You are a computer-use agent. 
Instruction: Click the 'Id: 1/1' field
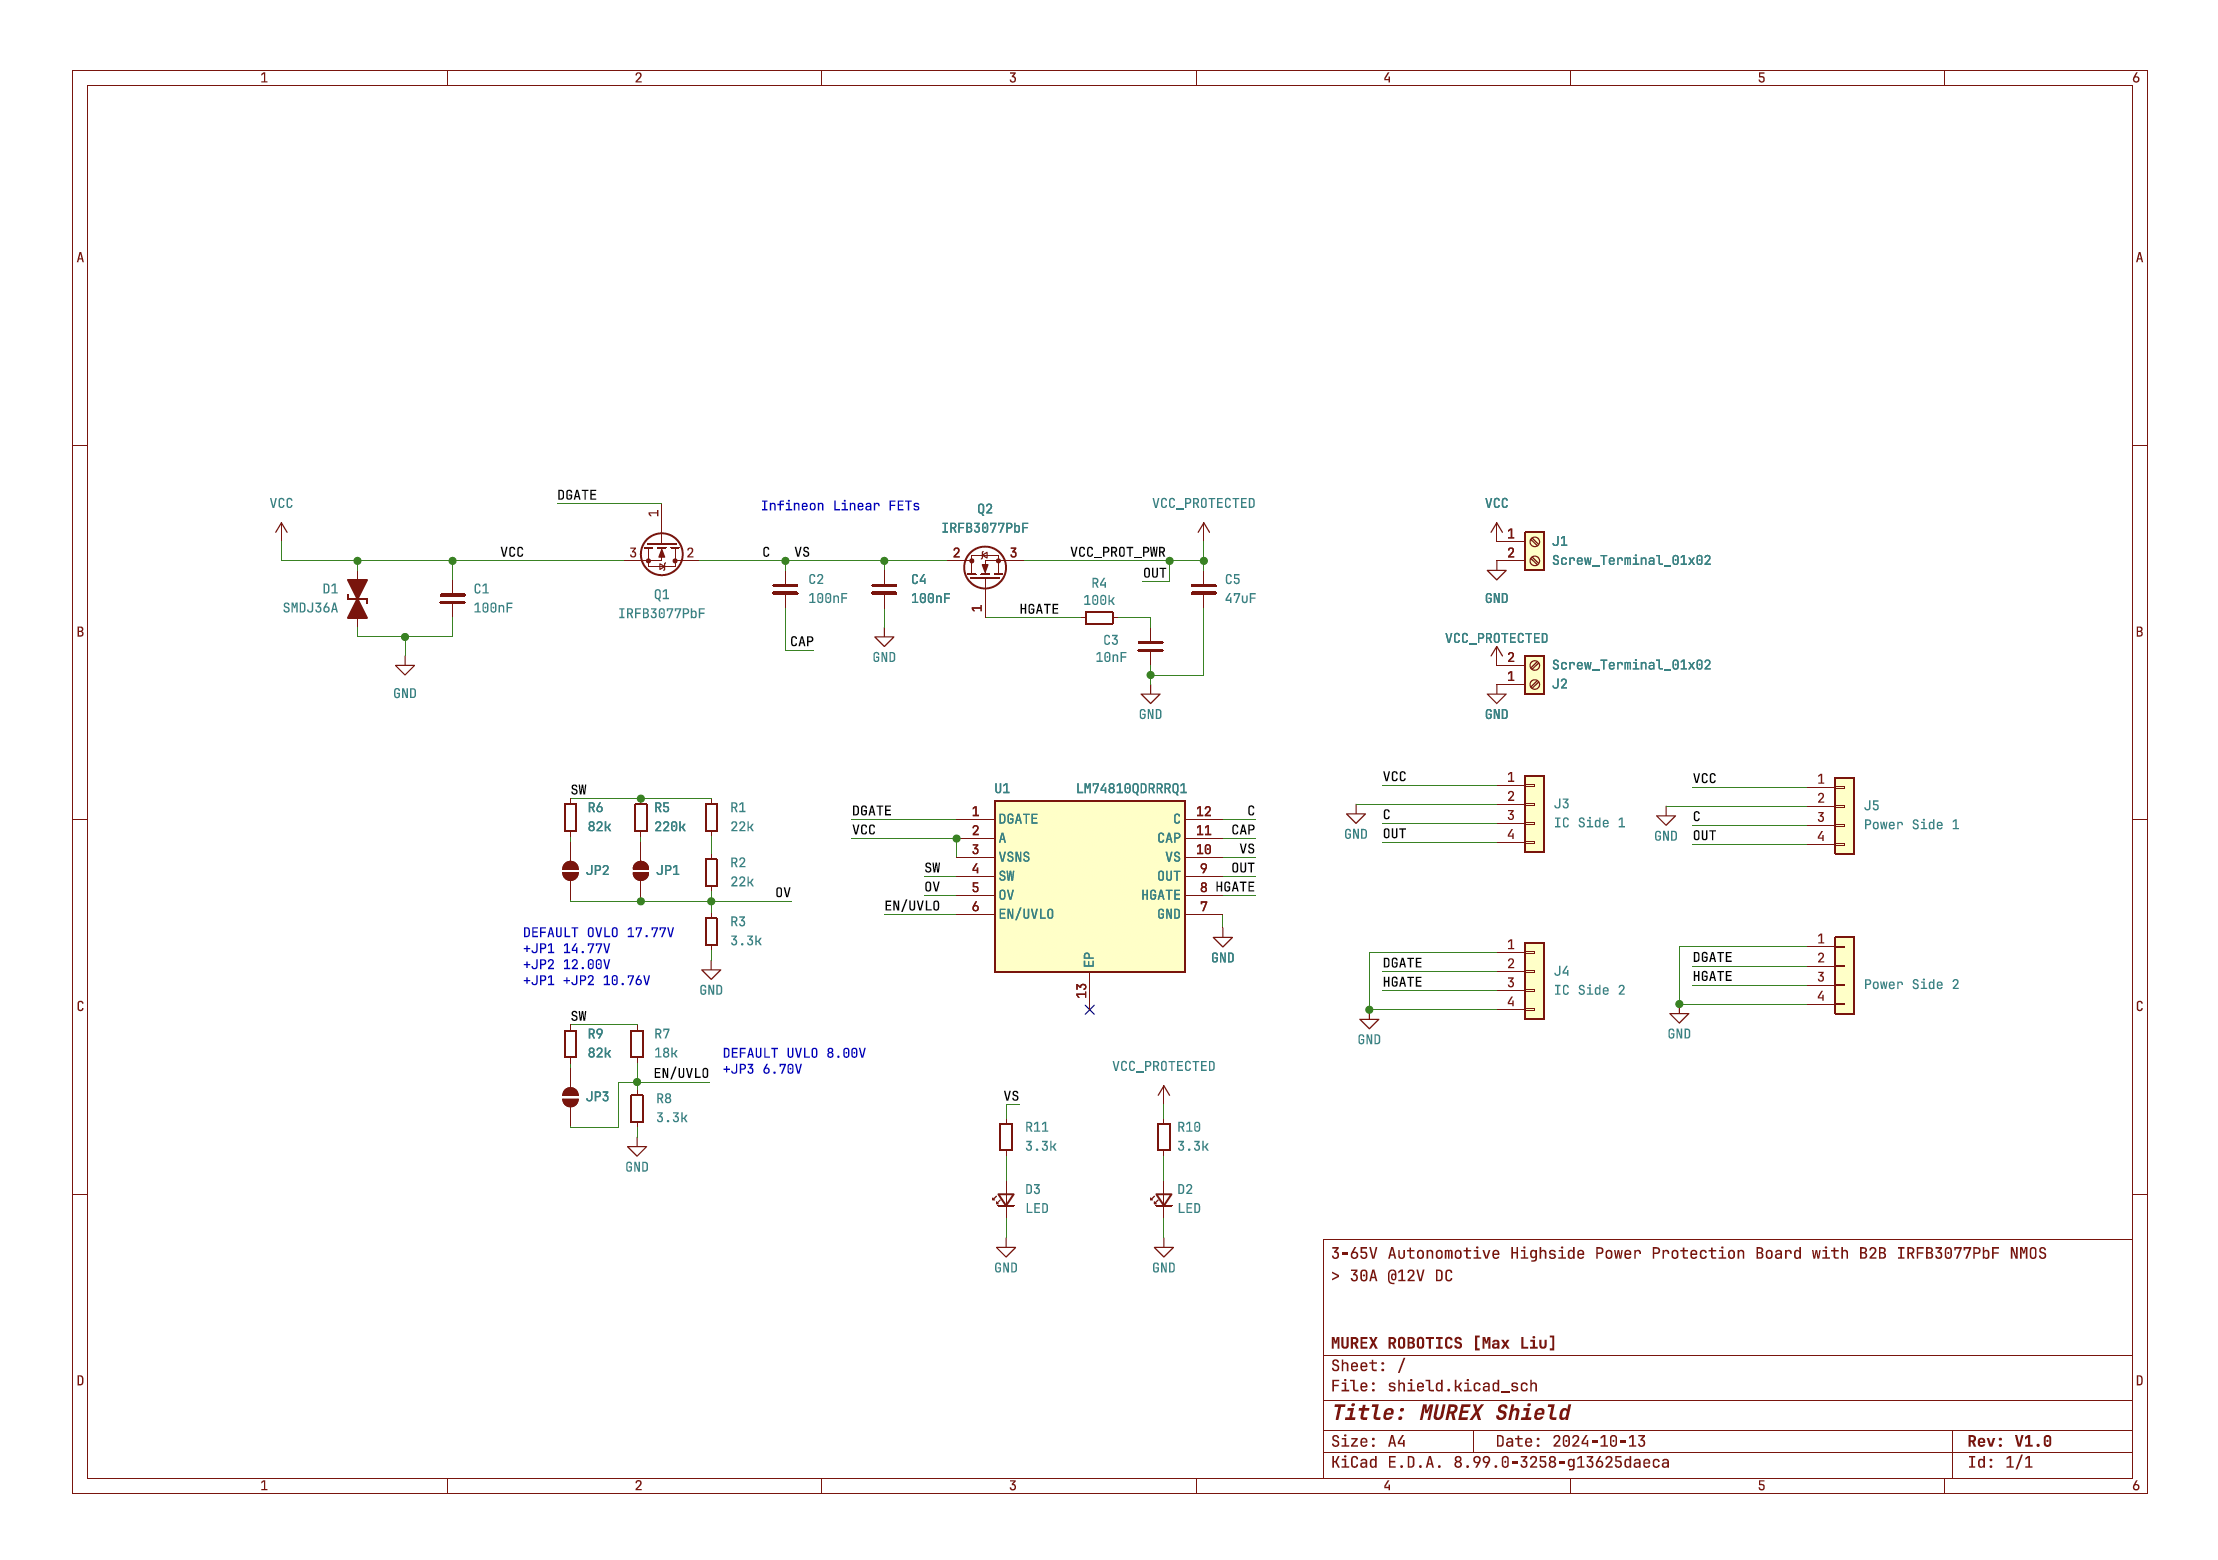tap(2000, 1462)
